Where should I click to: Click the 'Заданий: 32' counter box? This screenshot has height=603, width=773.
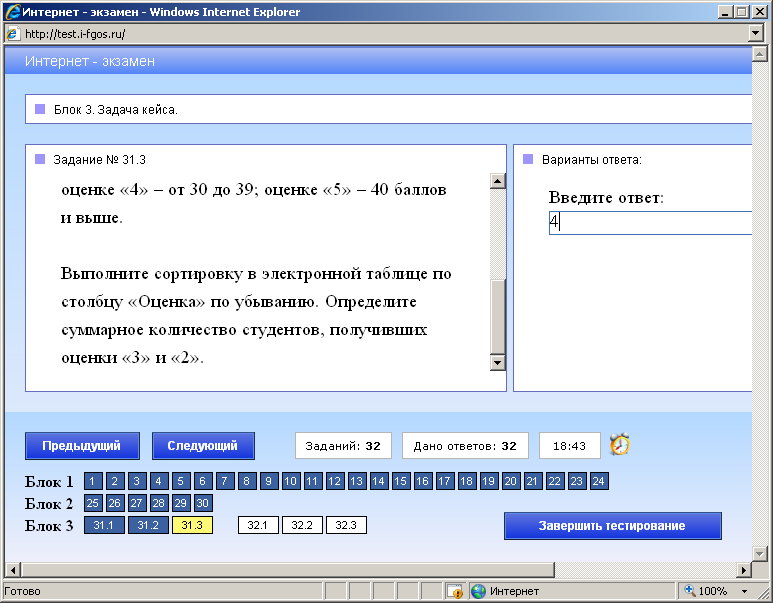tap(343, 446)
